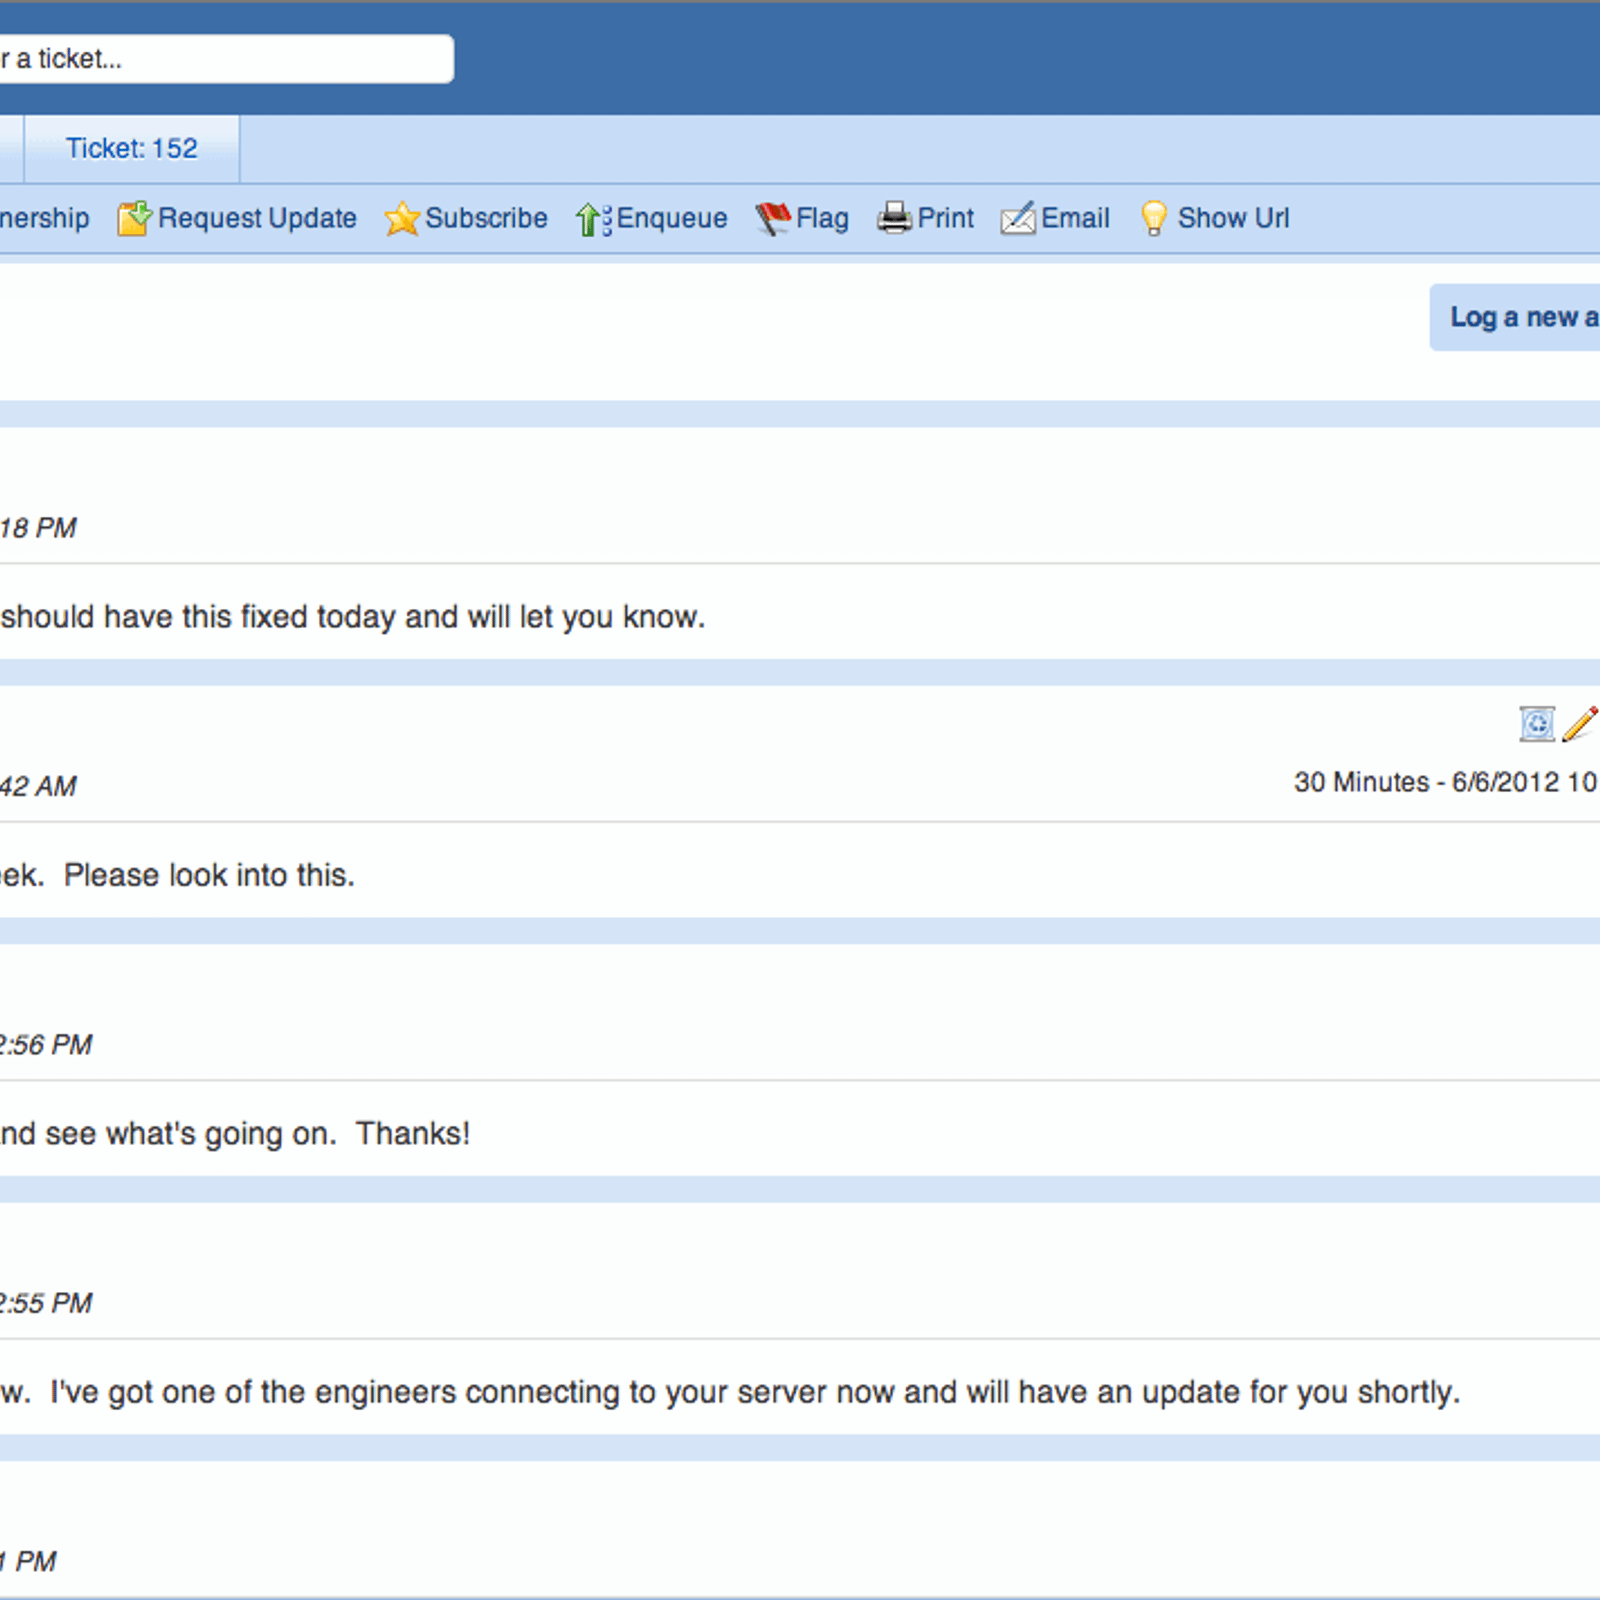Click the Enqueue label

671,218
